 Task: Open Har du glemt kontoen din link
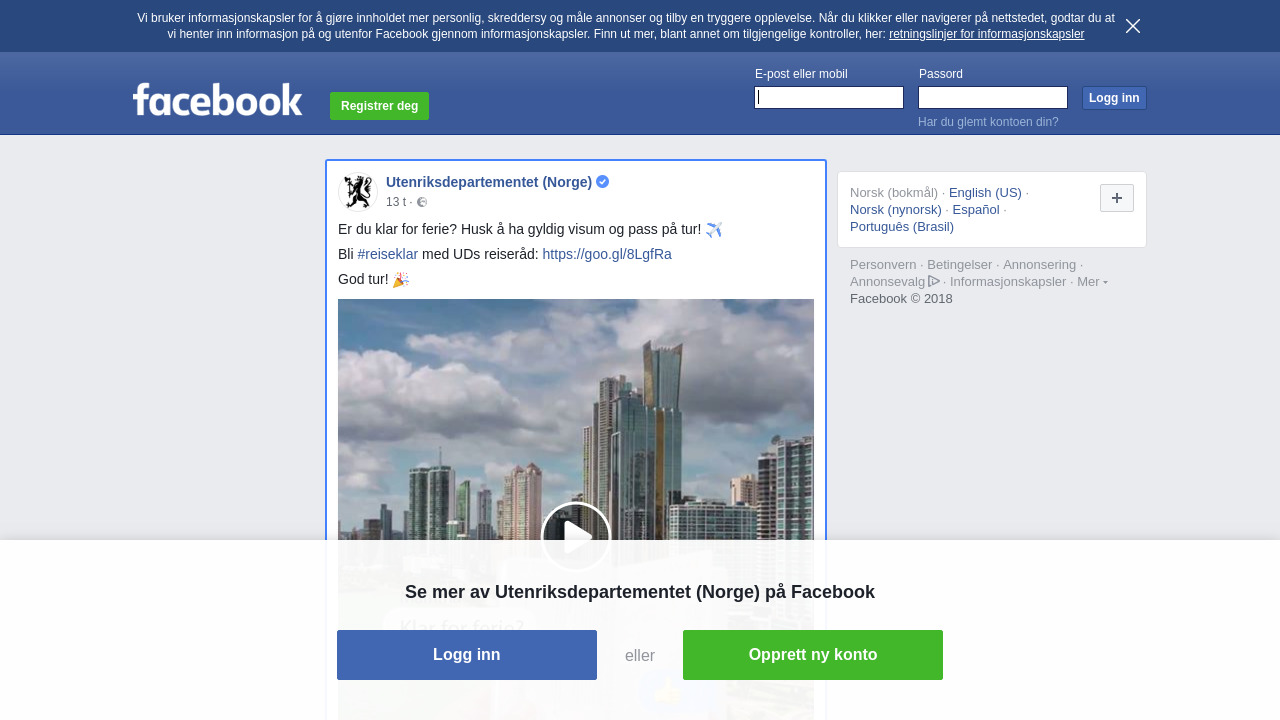(x=988, y=122)
